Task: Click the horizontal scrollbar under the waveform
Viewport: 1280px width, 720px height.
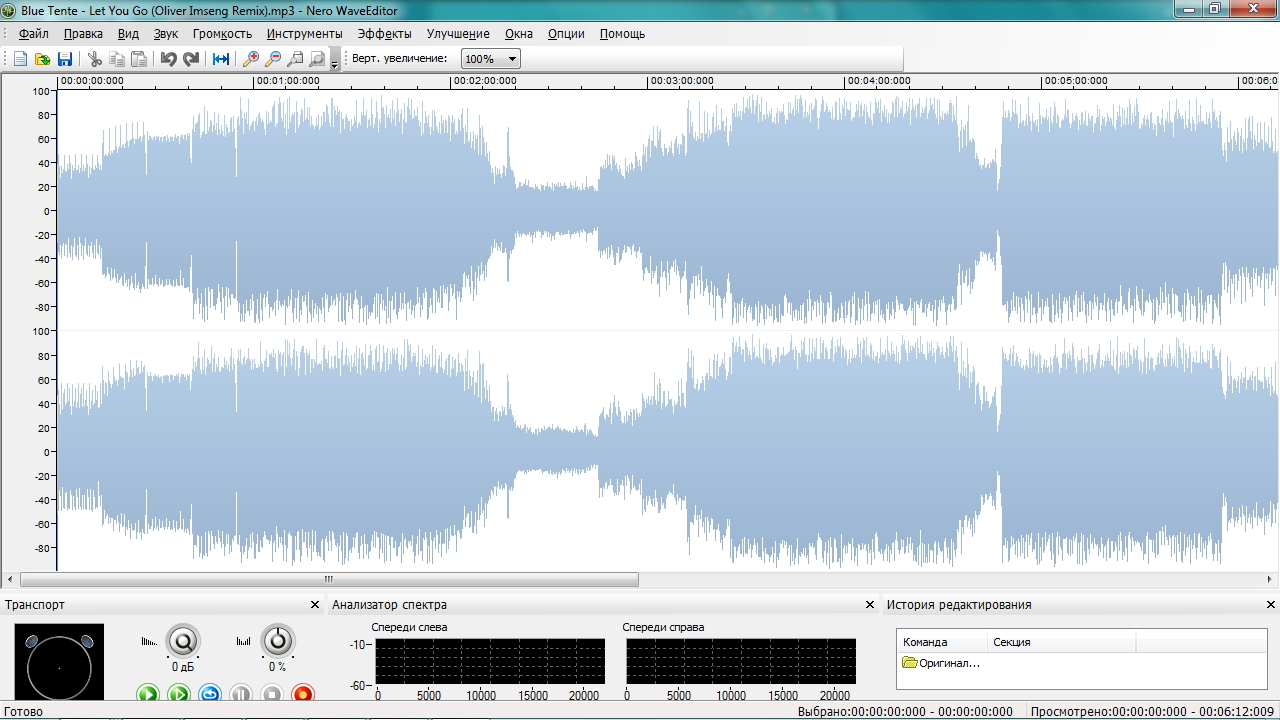Action: click(329, 579)
